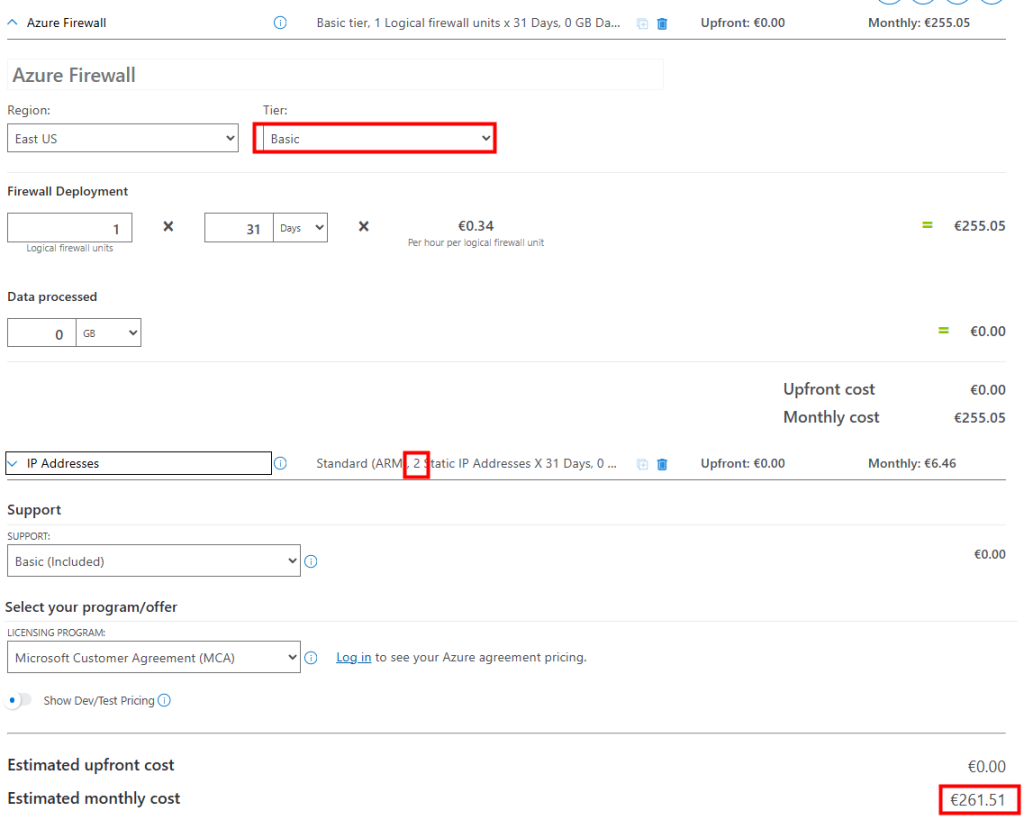This screenshot has height=820, width=1024.
Task: Click the Standard (ARM) IP Addresses description
Action: coord(466,464)
